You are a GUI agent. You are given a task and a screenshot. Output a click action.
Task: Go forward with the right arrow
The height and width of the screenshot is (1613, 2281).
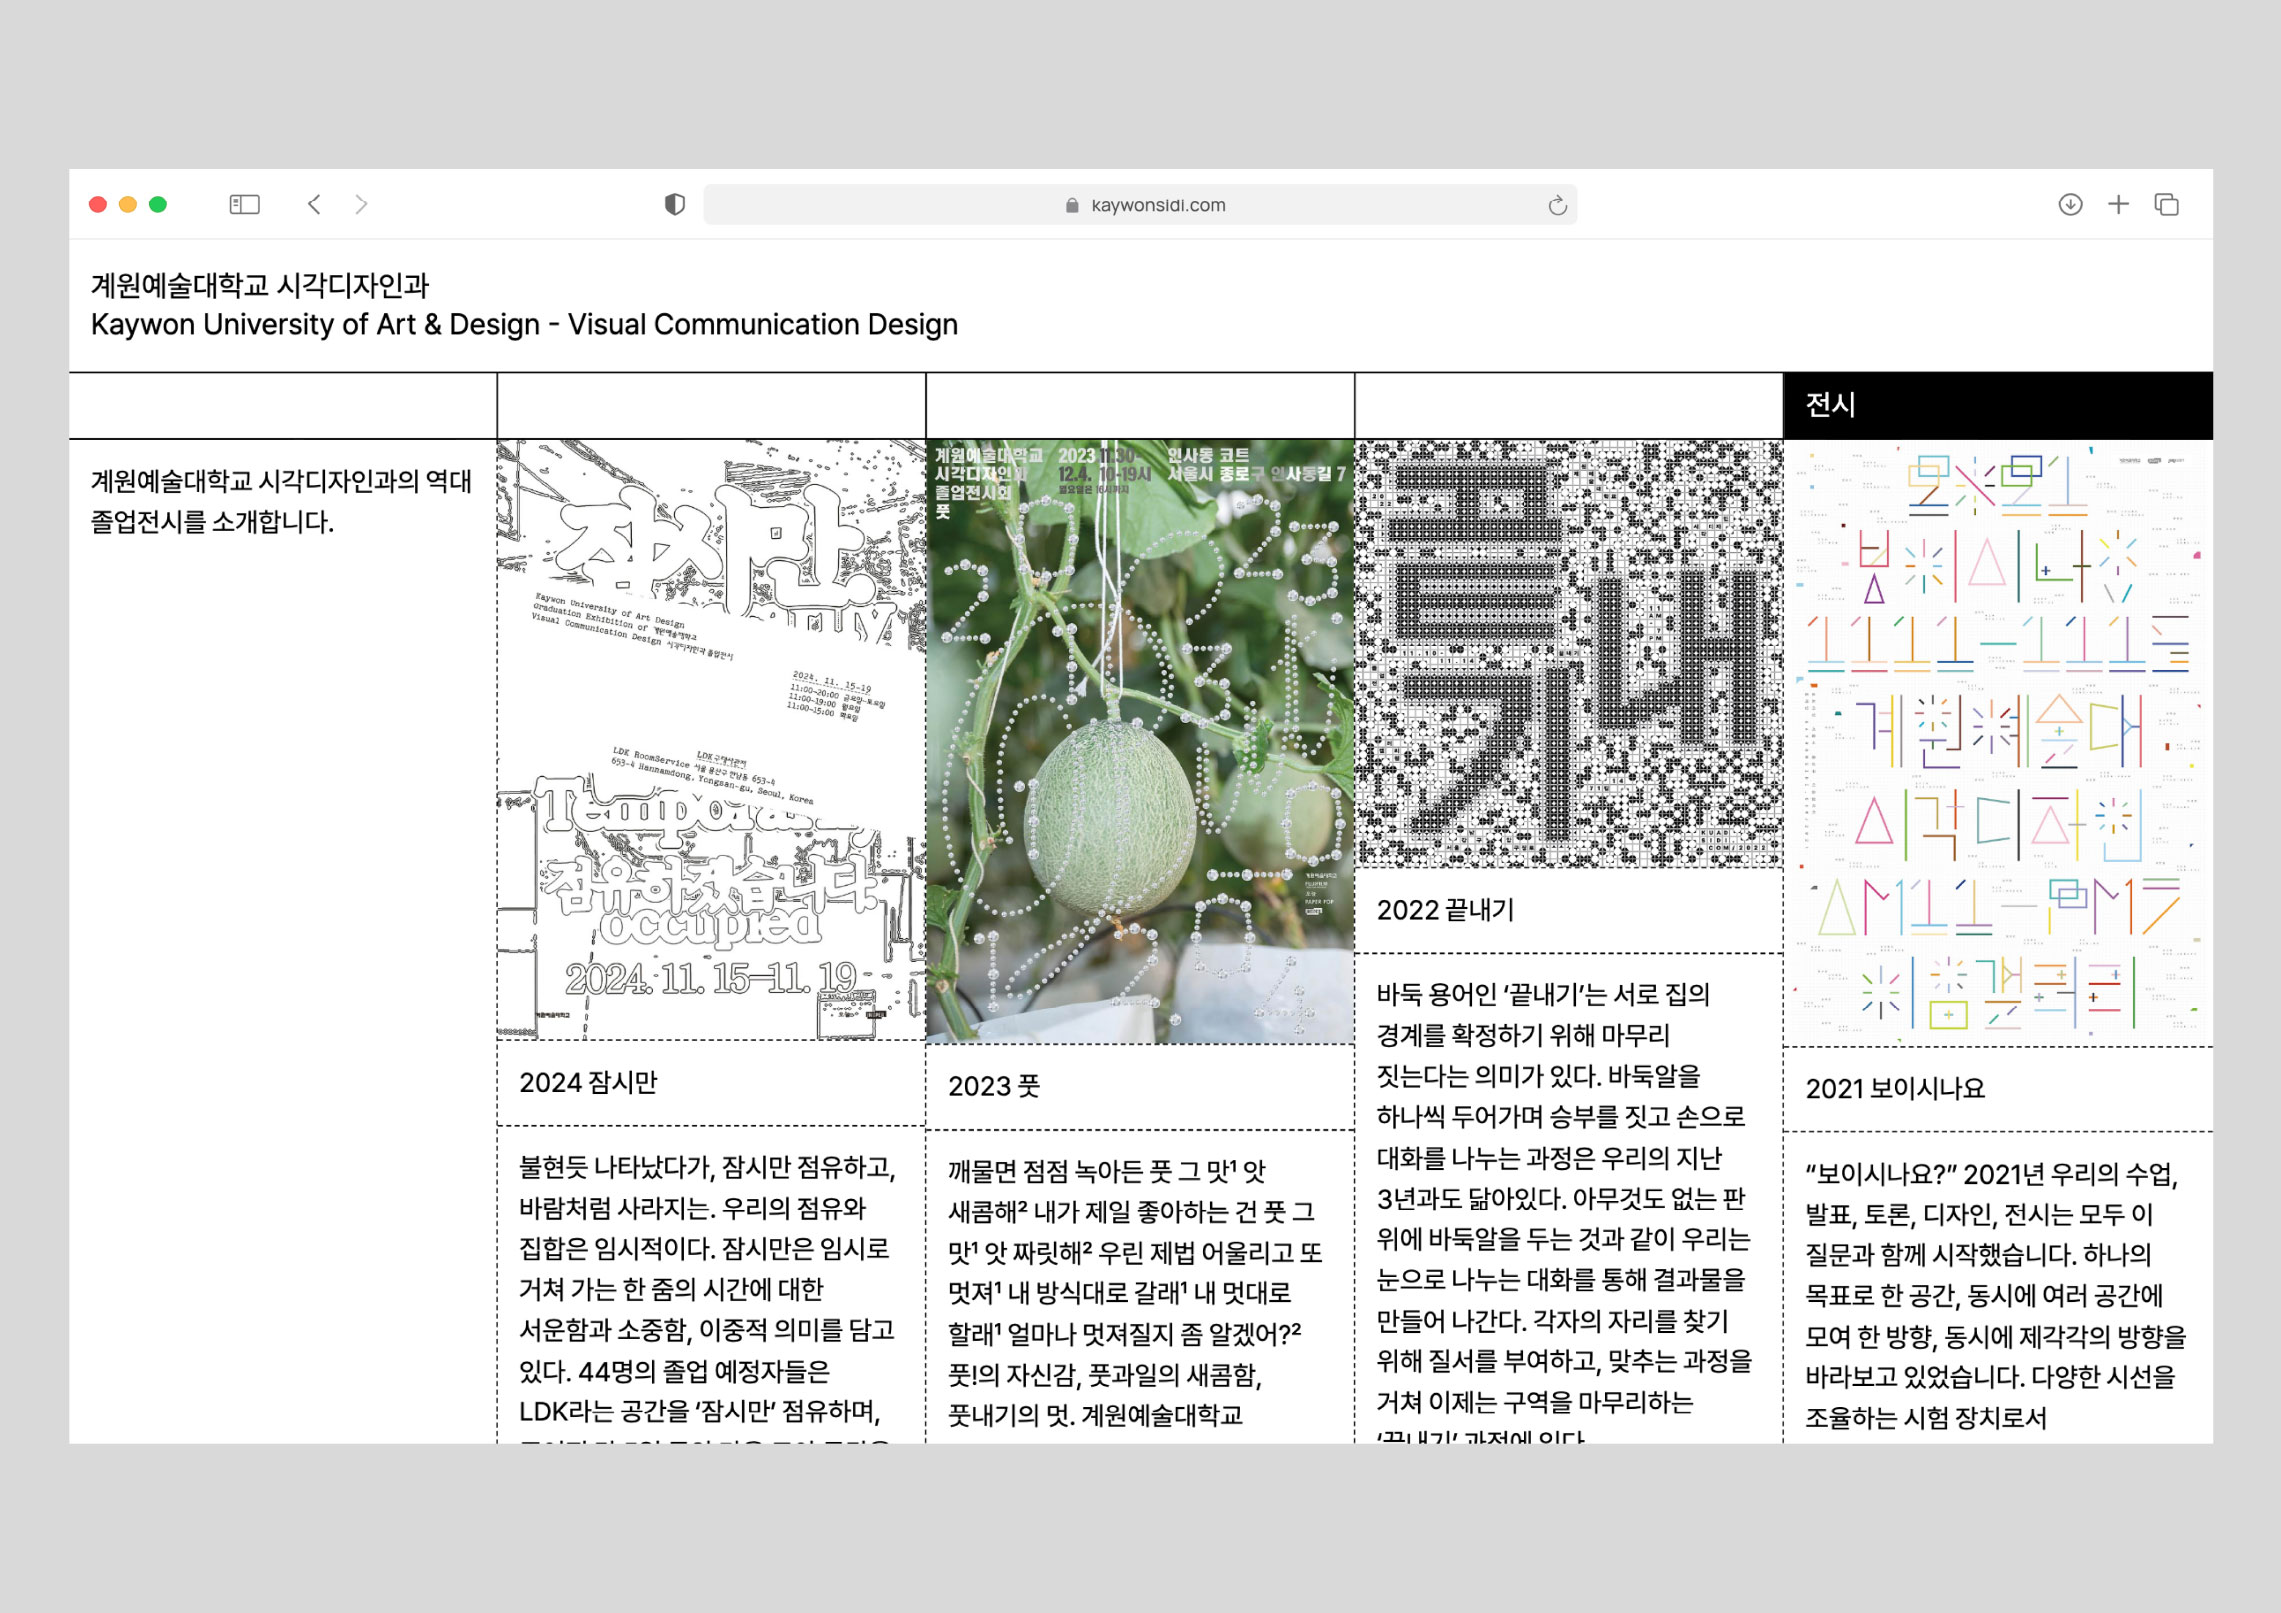click(361, 205)
